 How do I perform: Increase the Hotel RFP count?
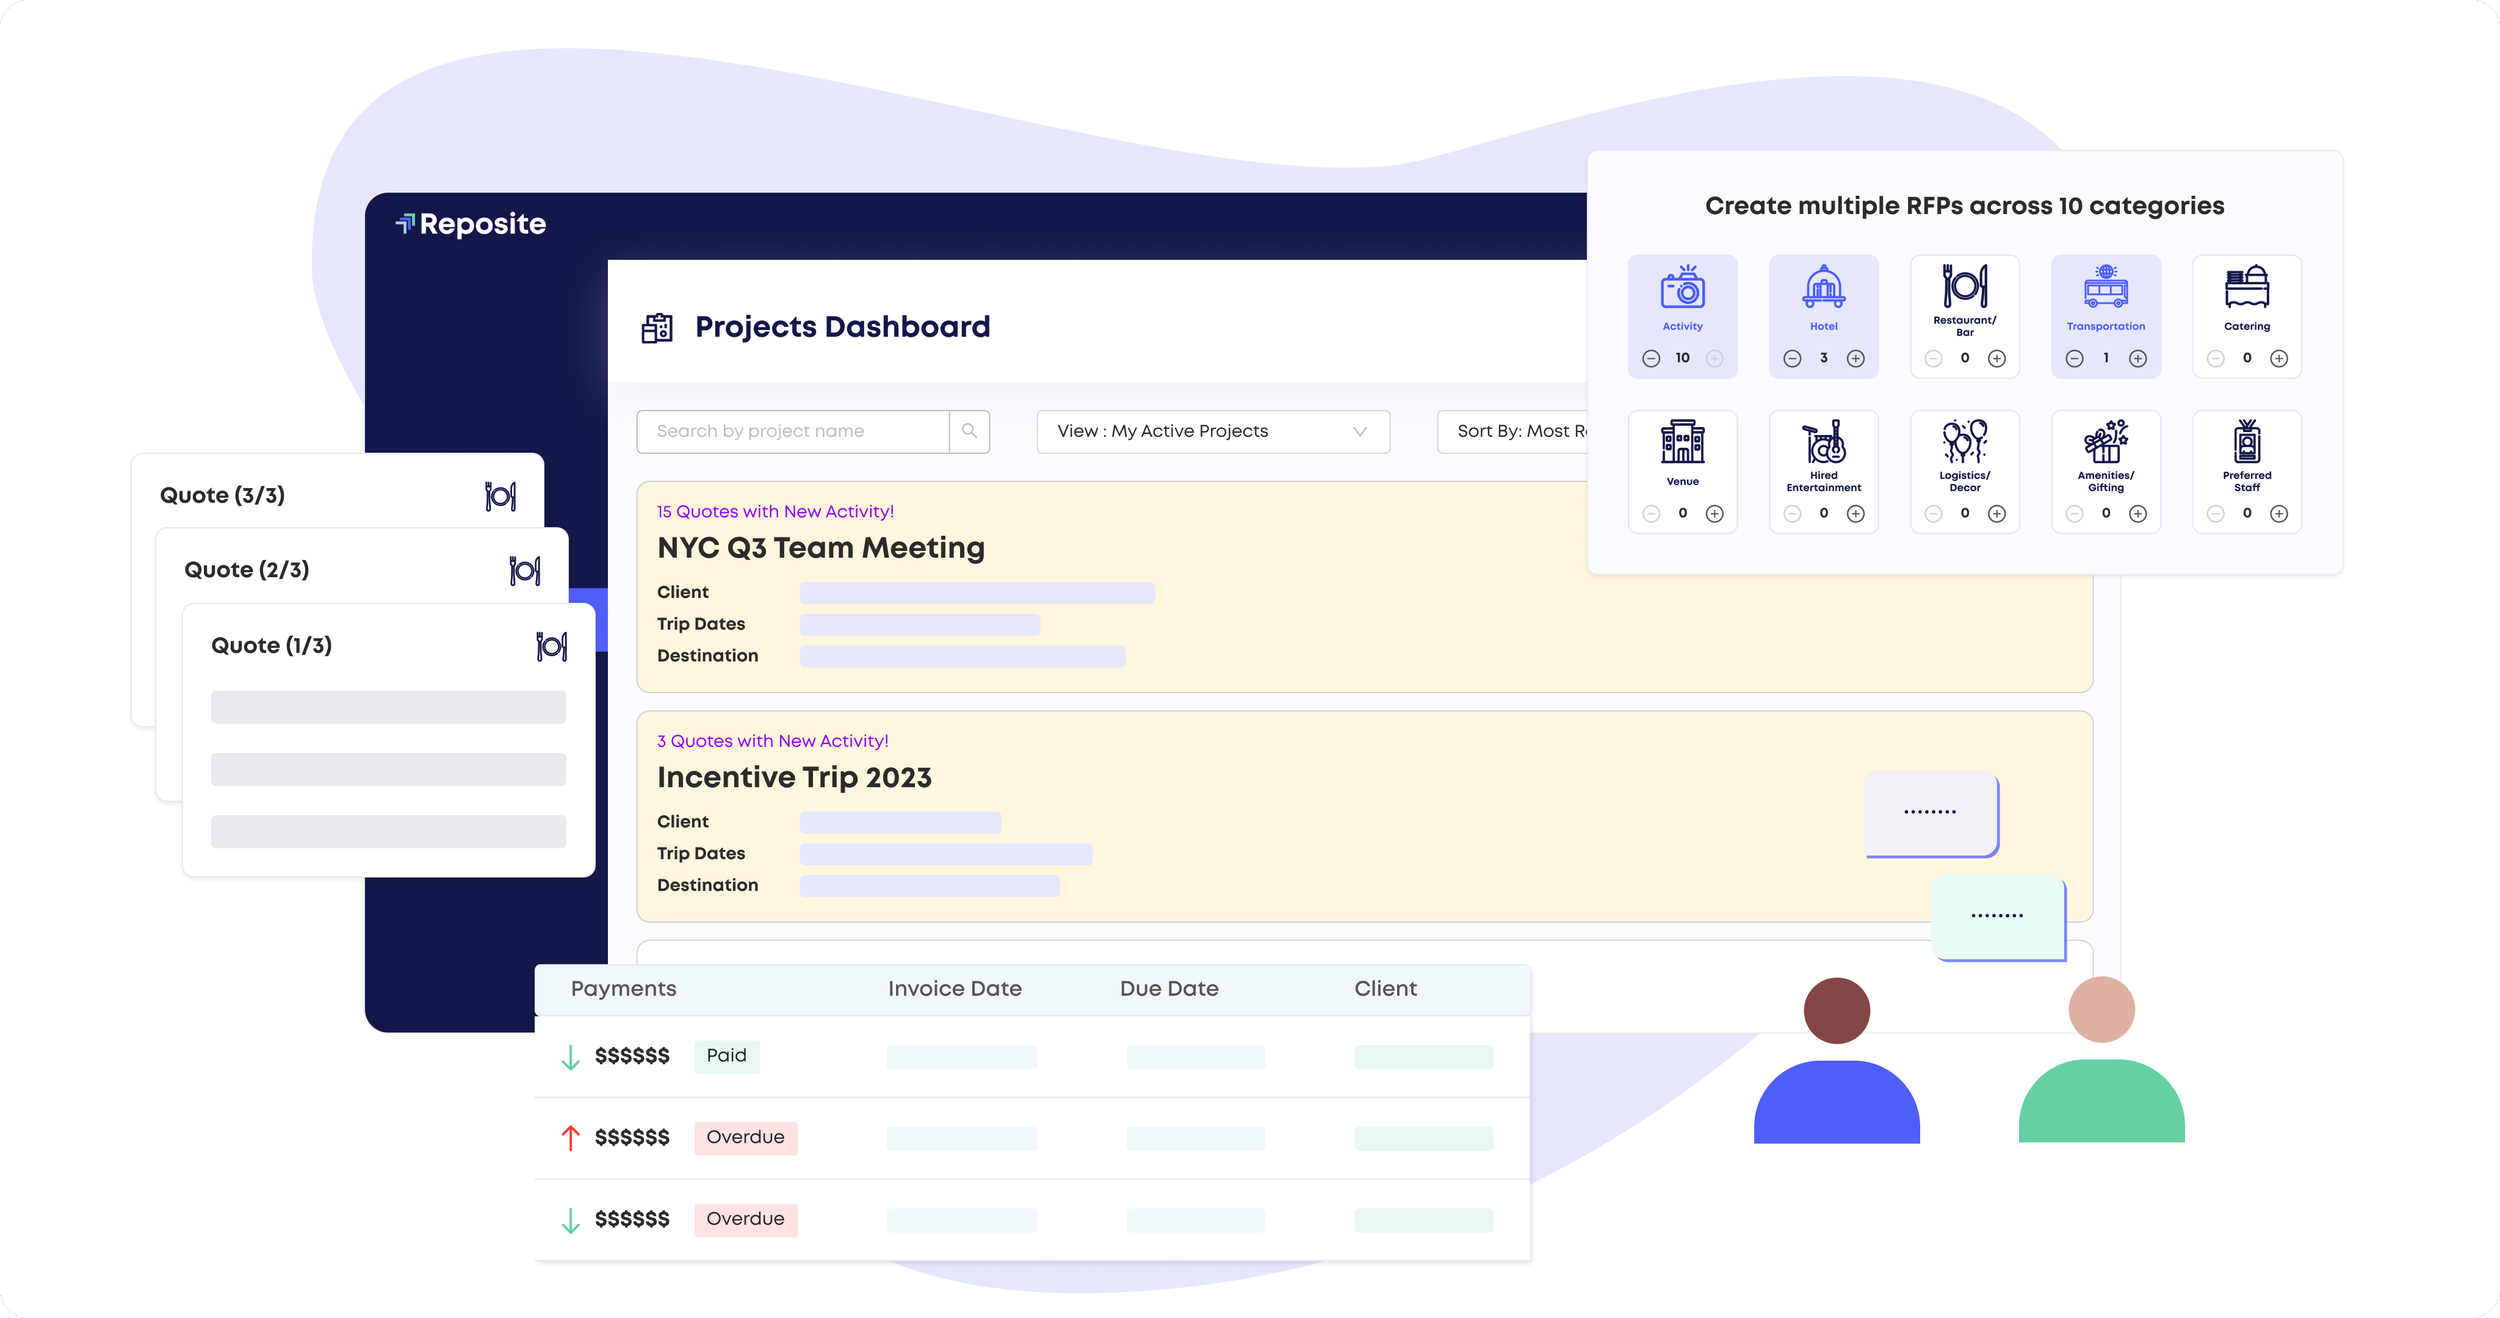pos(1856,358)
